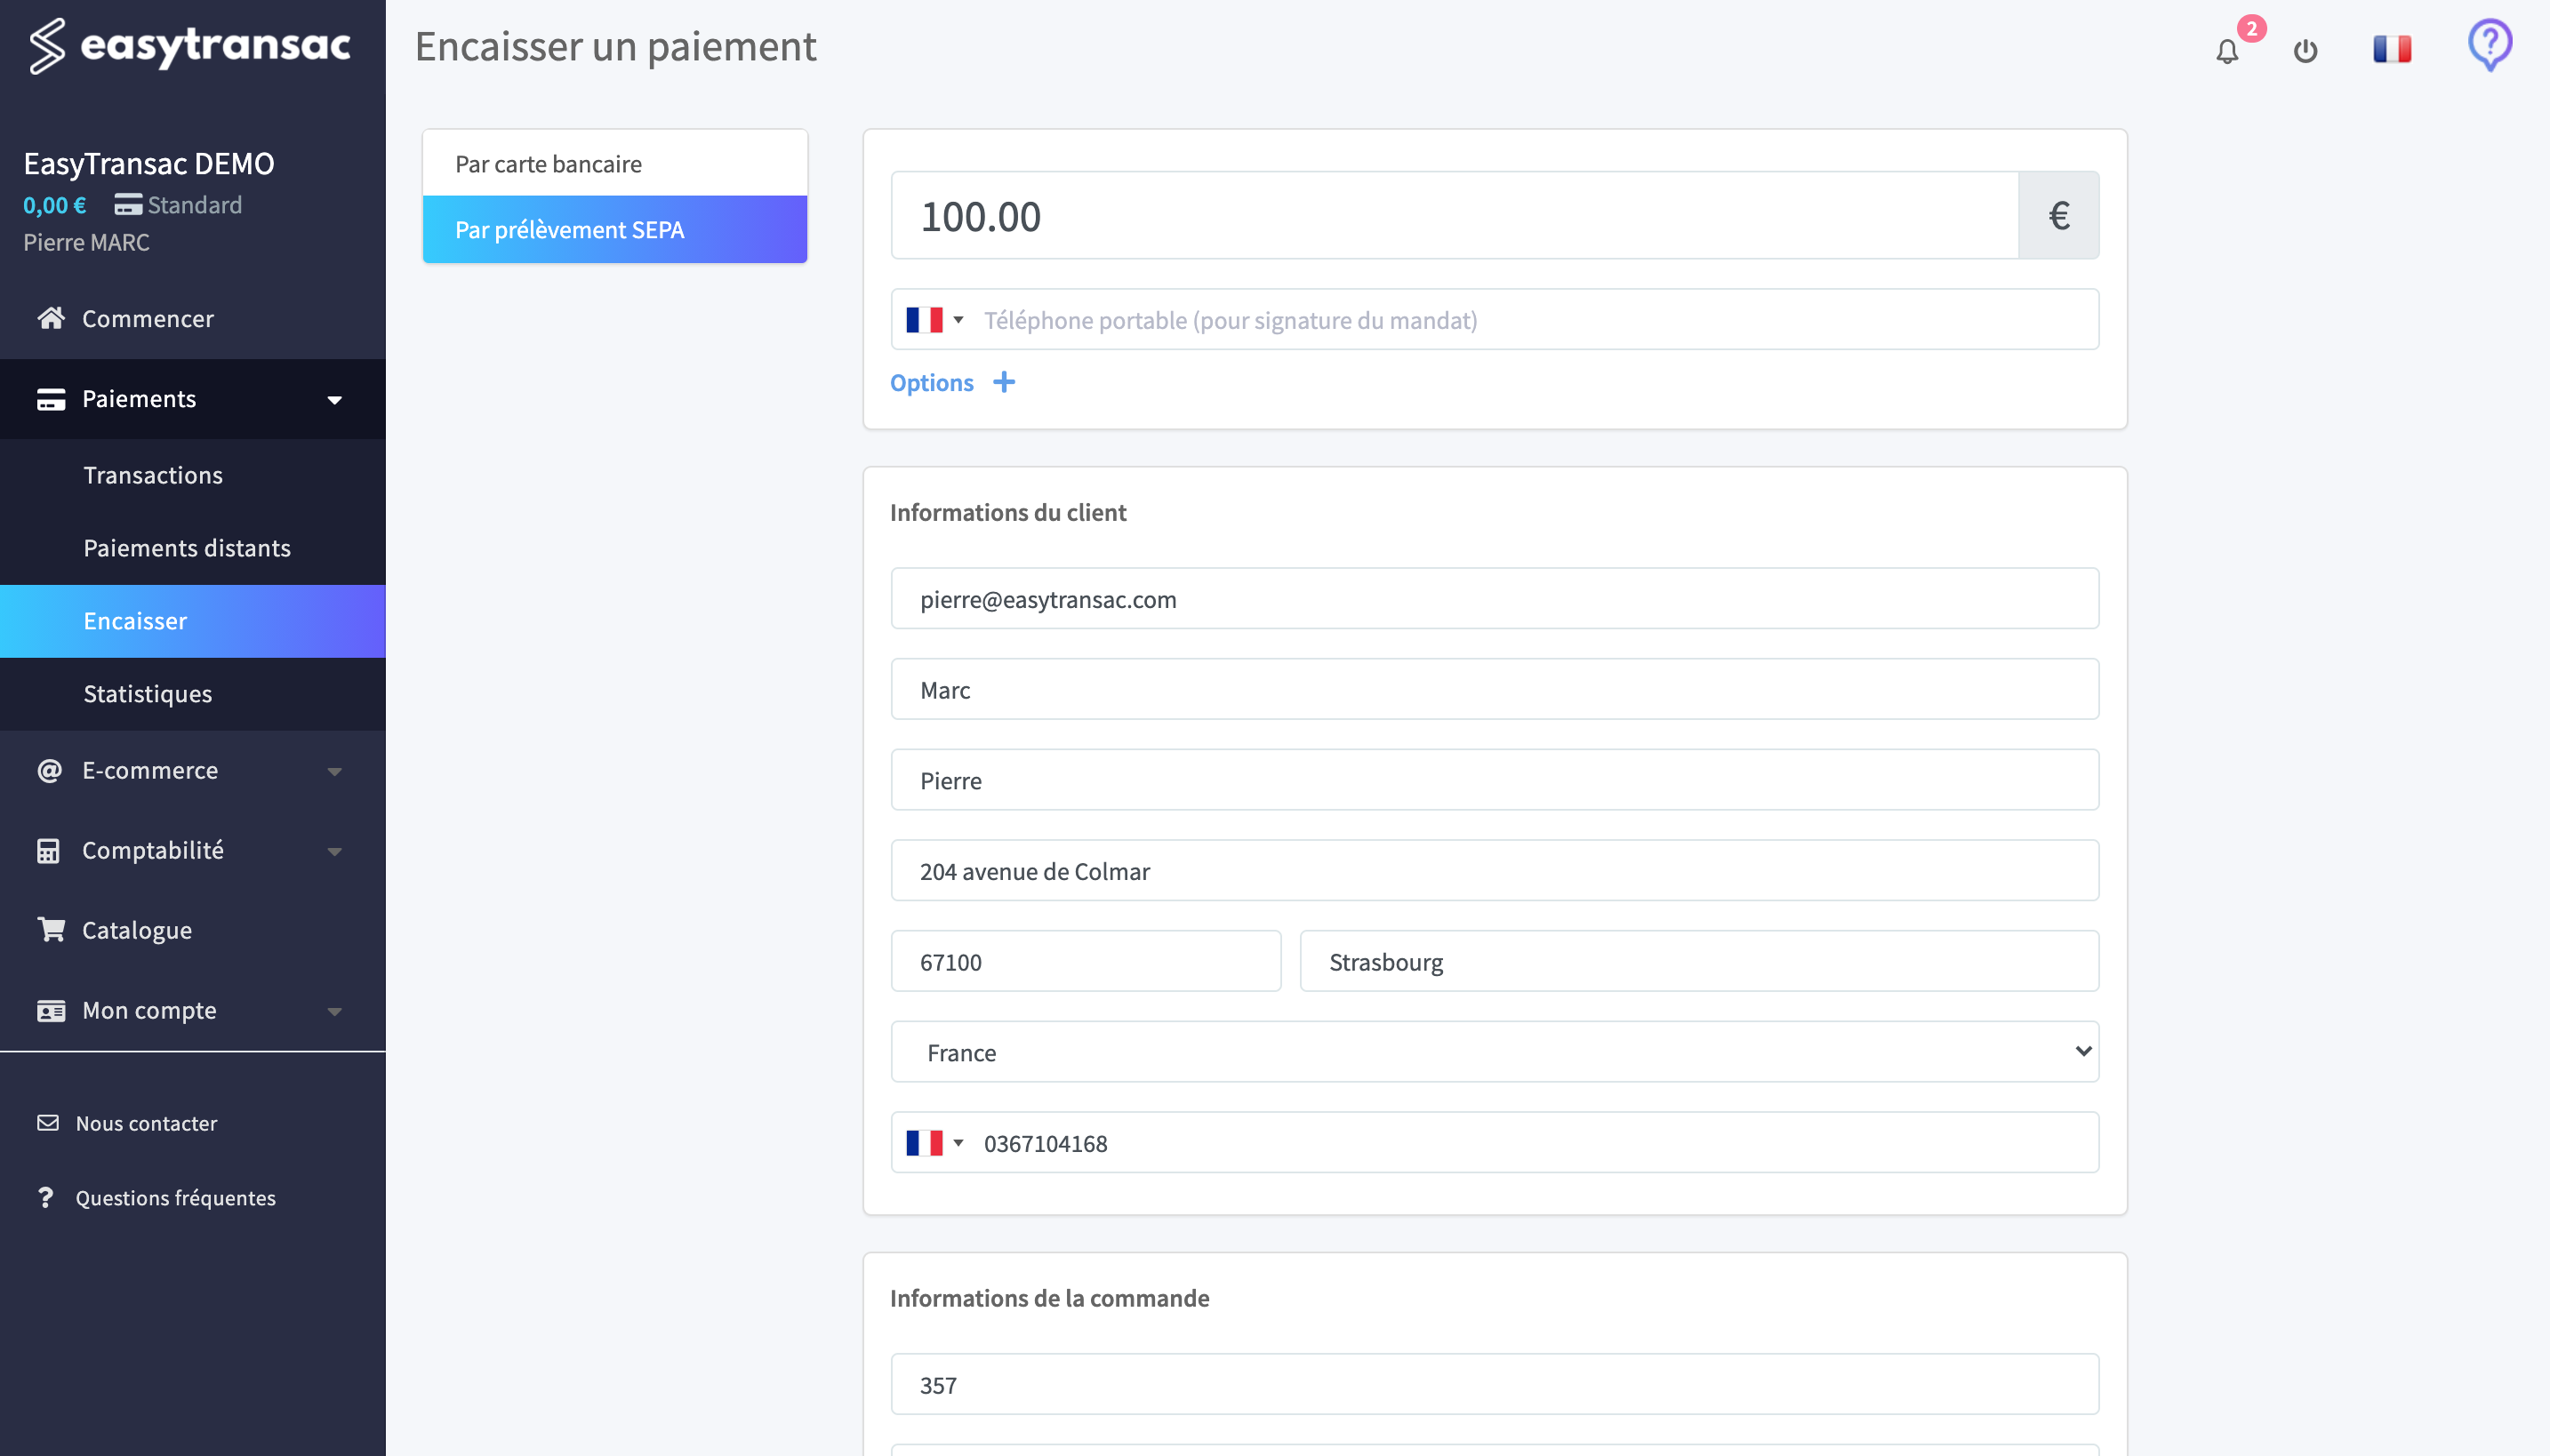Click the Marc name field
Viewport: 2550px width, 1456px height.
(1494, 689)
